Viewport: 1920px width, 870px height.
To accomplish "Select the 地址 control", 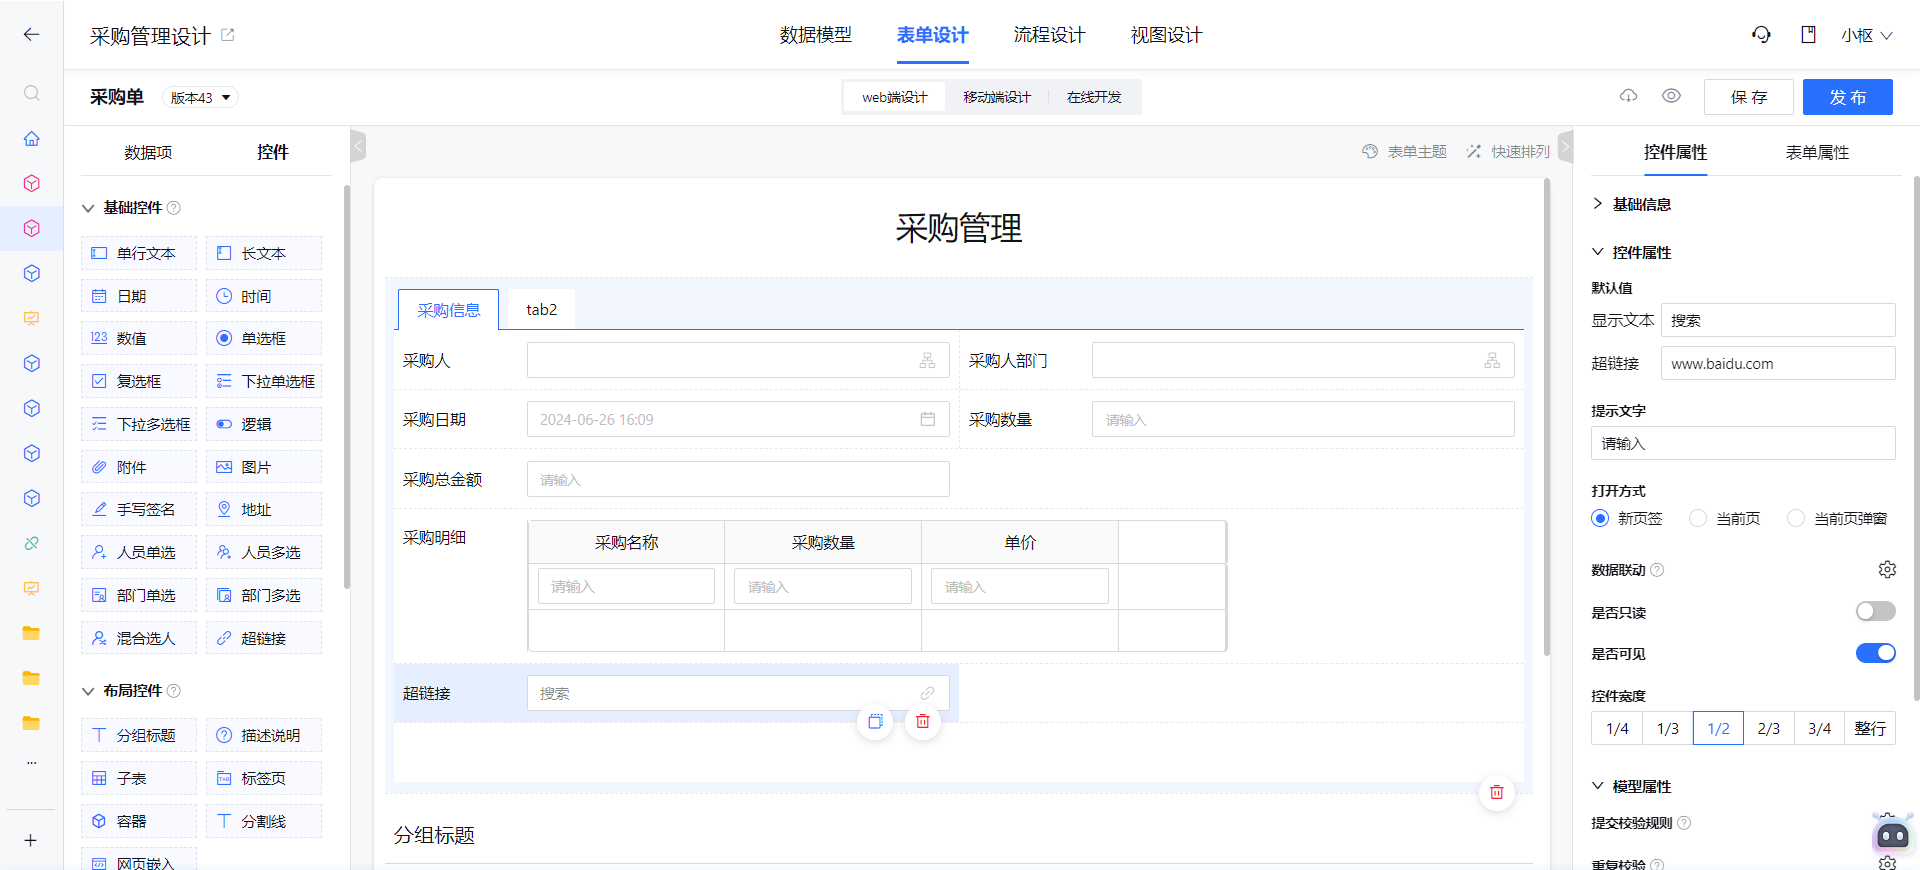I will 264,509.
